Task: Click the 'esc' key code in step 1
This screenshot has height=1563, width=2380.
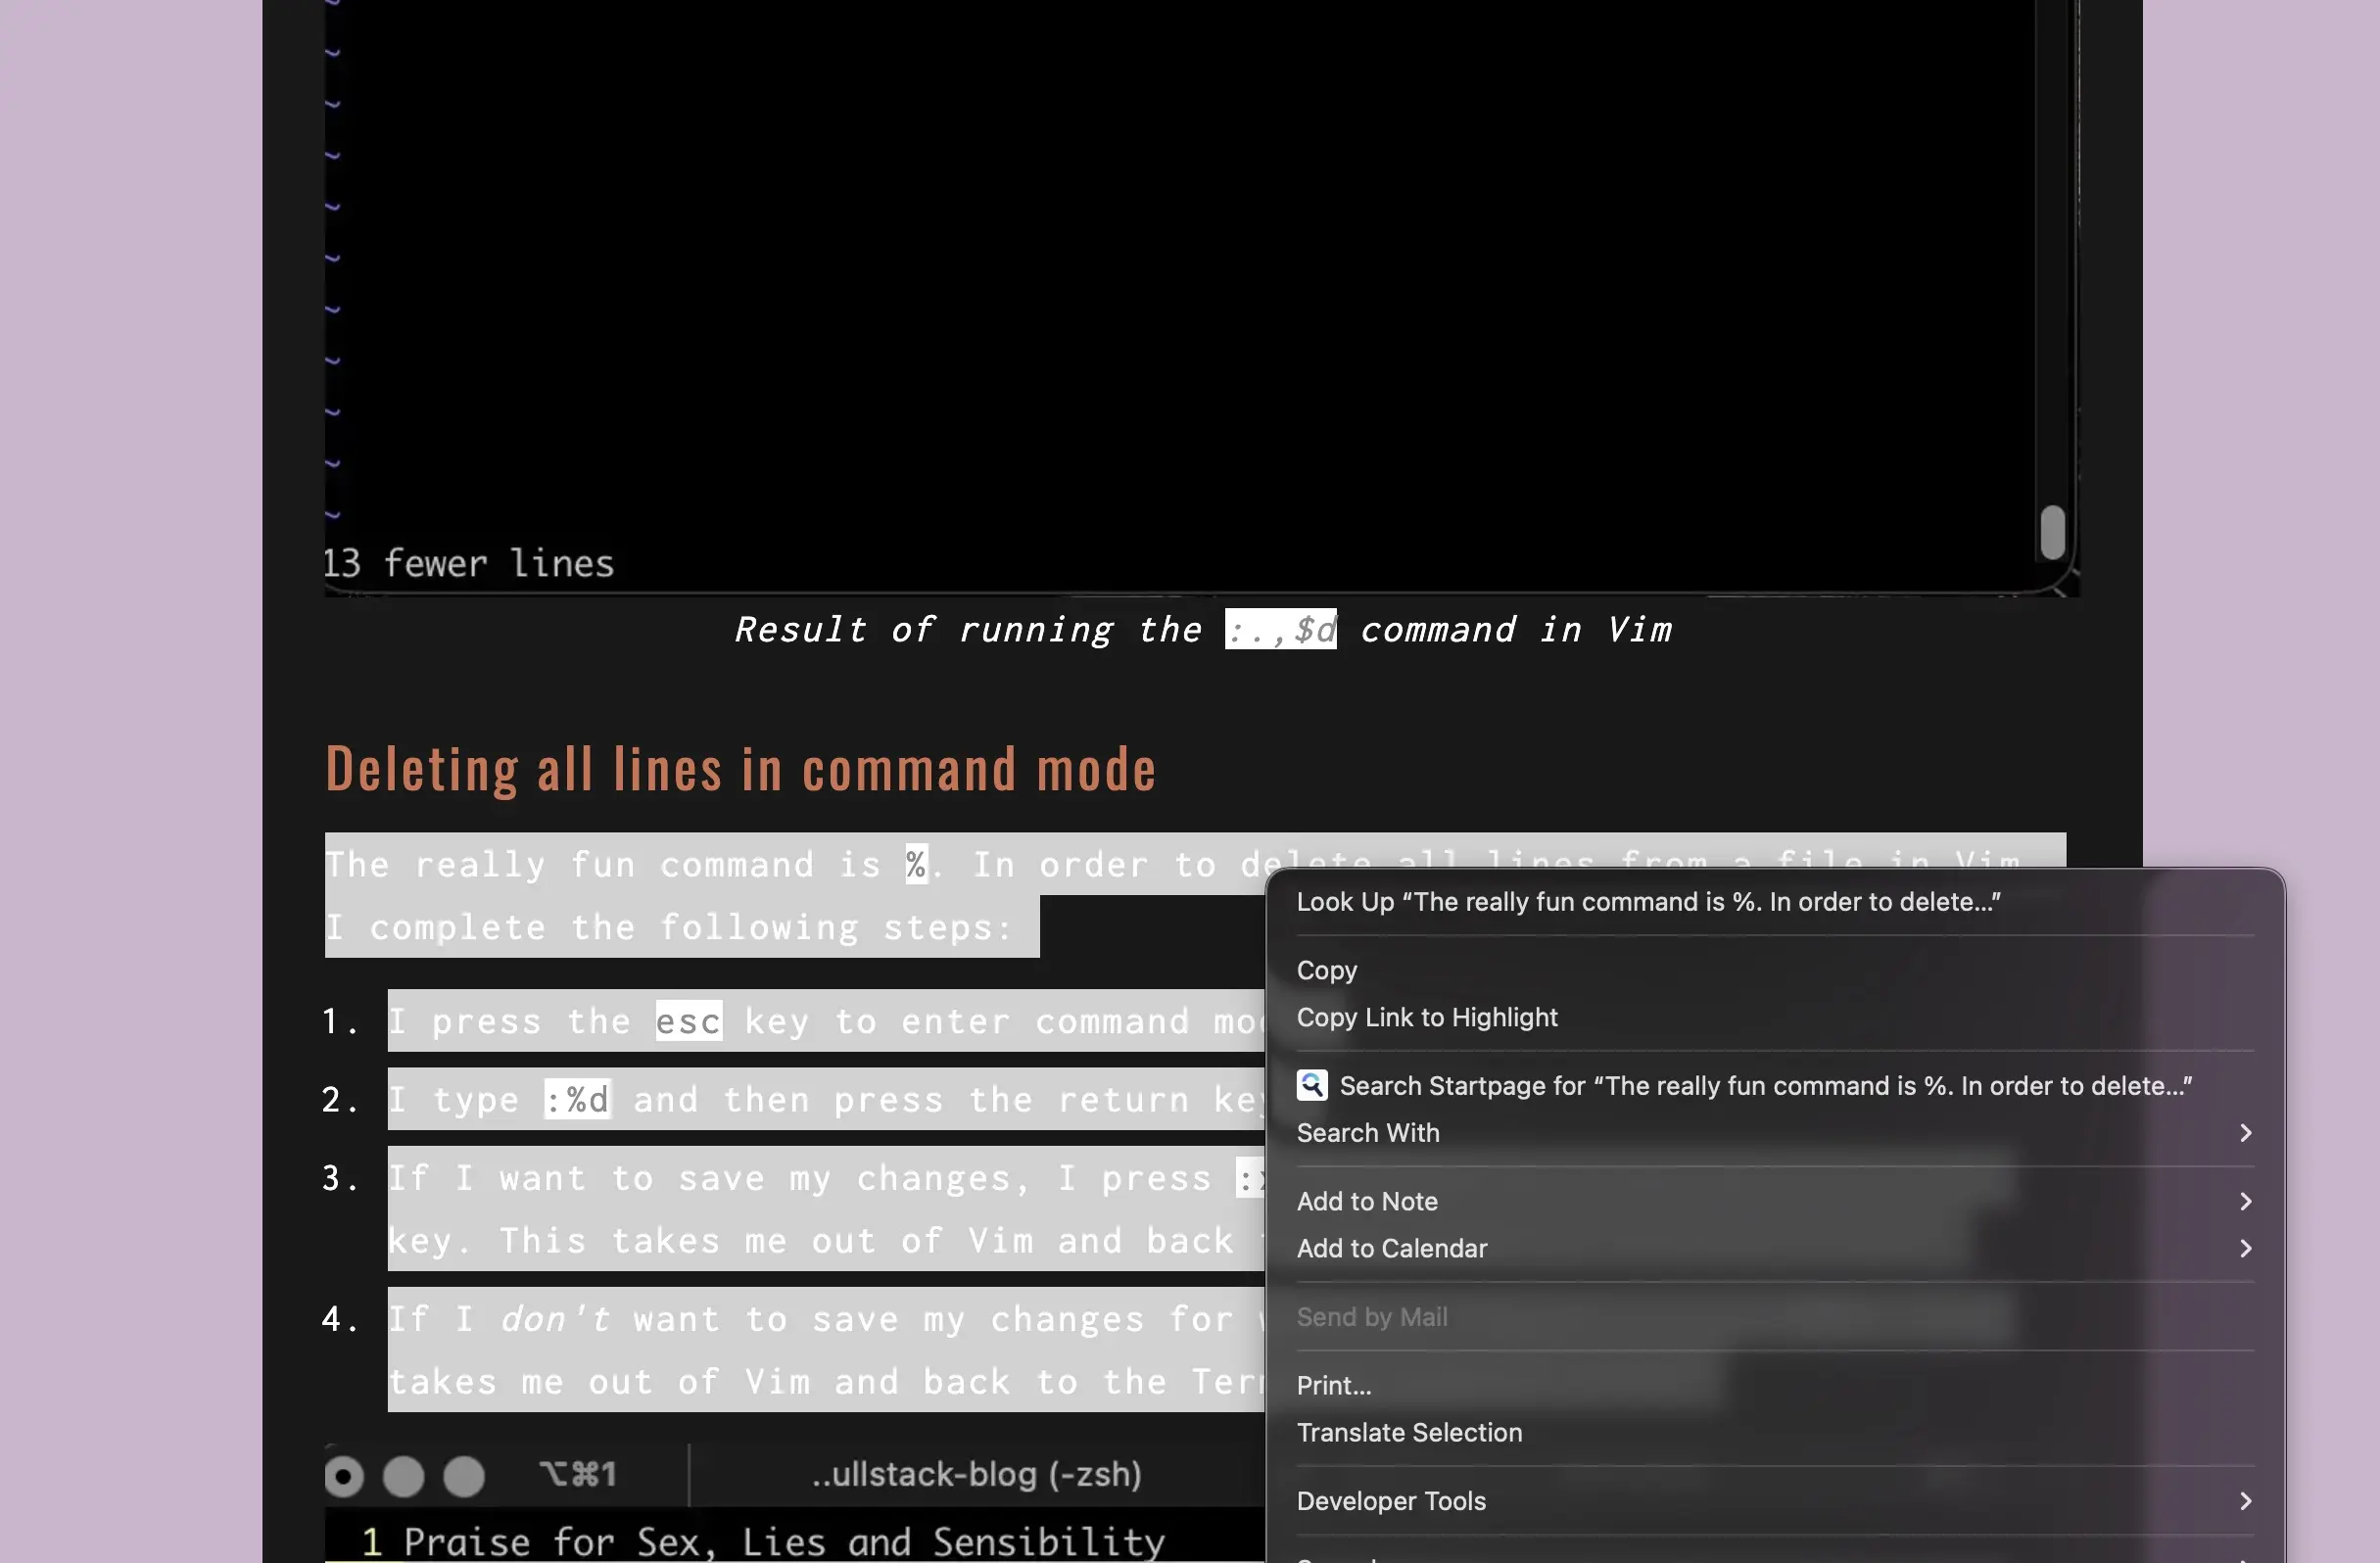Action: pyautogui.click(x=689, y=1021)
